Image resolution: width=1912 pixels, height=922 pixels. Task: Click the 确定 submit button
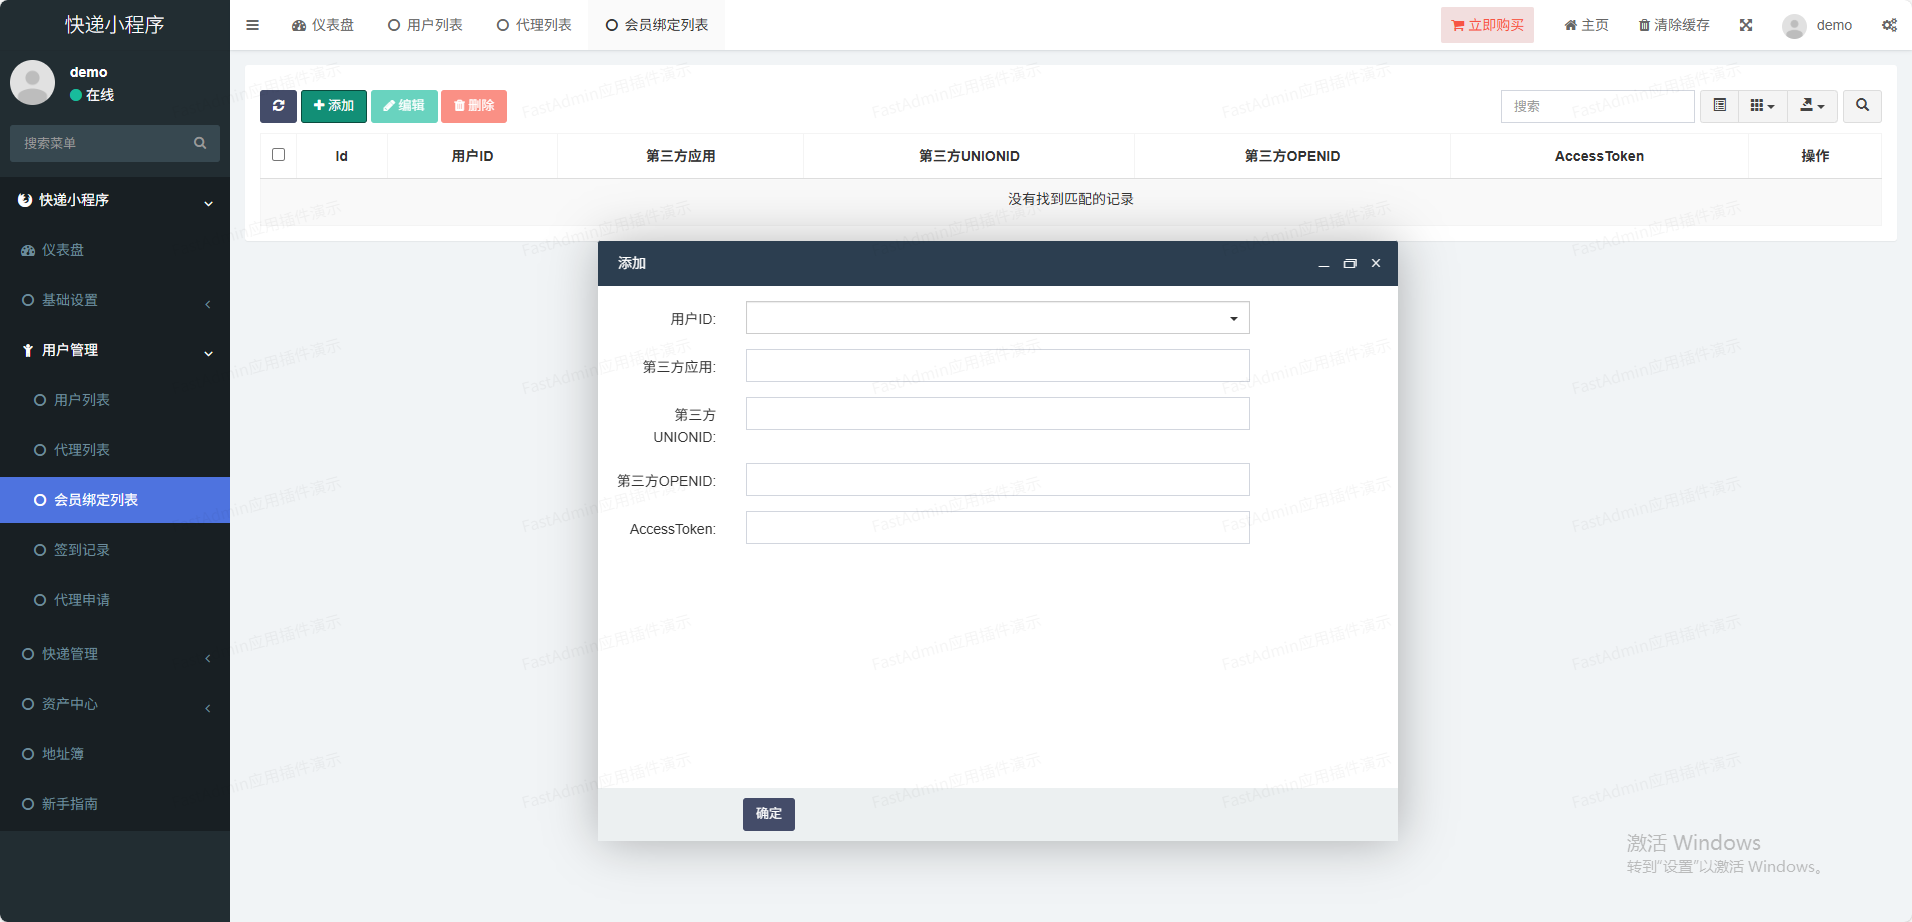click(x=768, y=814)
